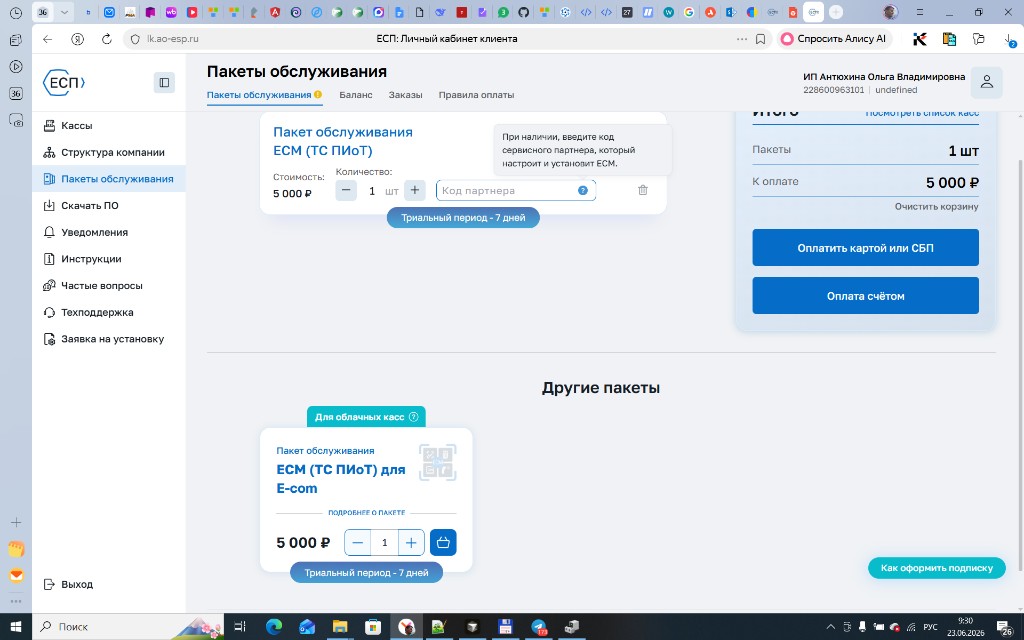Open Yandex home Я button

tap(78, 39)
